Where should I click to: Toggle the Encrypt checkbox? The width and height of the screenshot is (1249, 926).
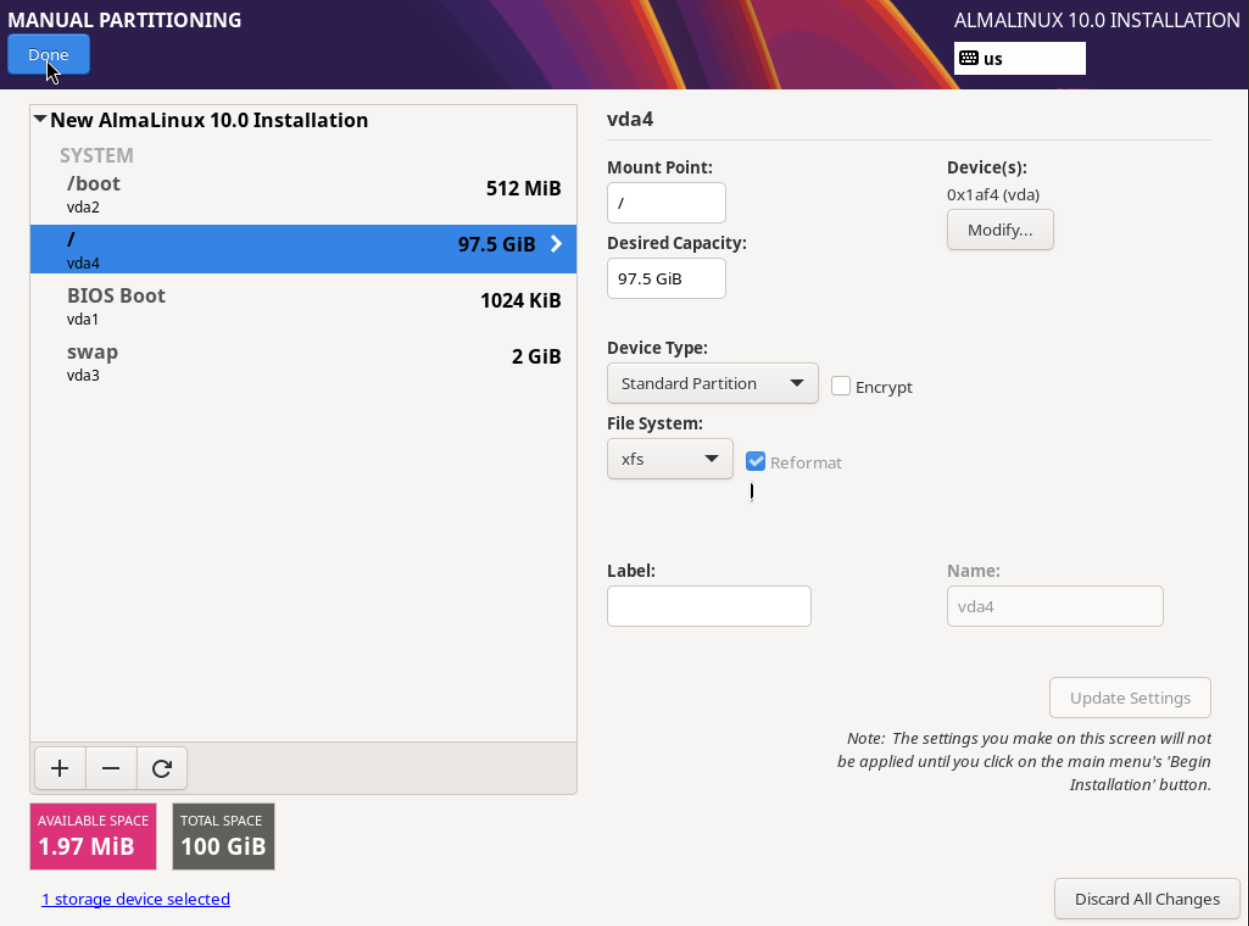pos(841,386)
